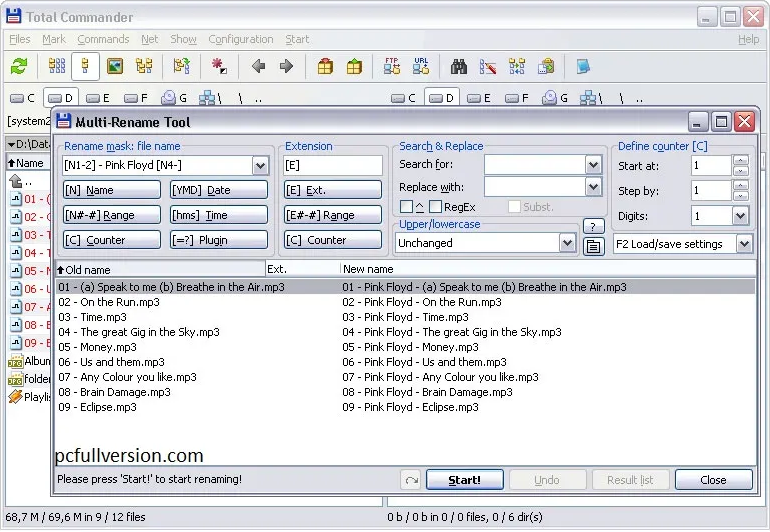Increase the Start at spinner value
The width and height of the screenshot is (770, 532).
tap(740, 160)
